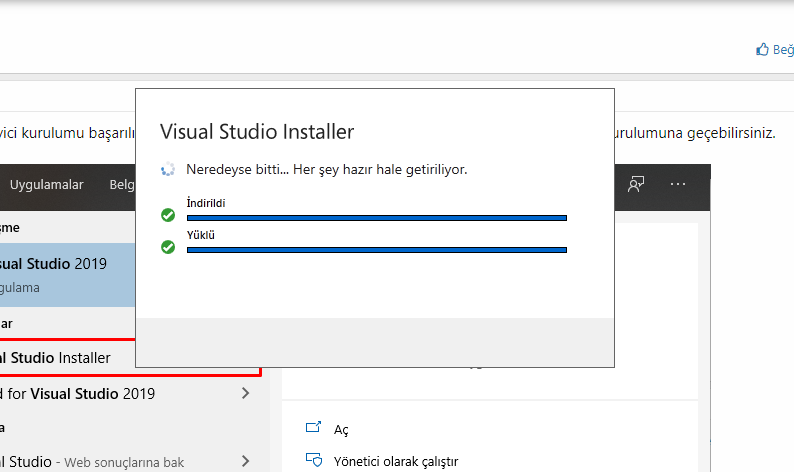Select the Visual Studio Installer search result
The width and height of the screenshot is (794, 472).
pos(67,358)
